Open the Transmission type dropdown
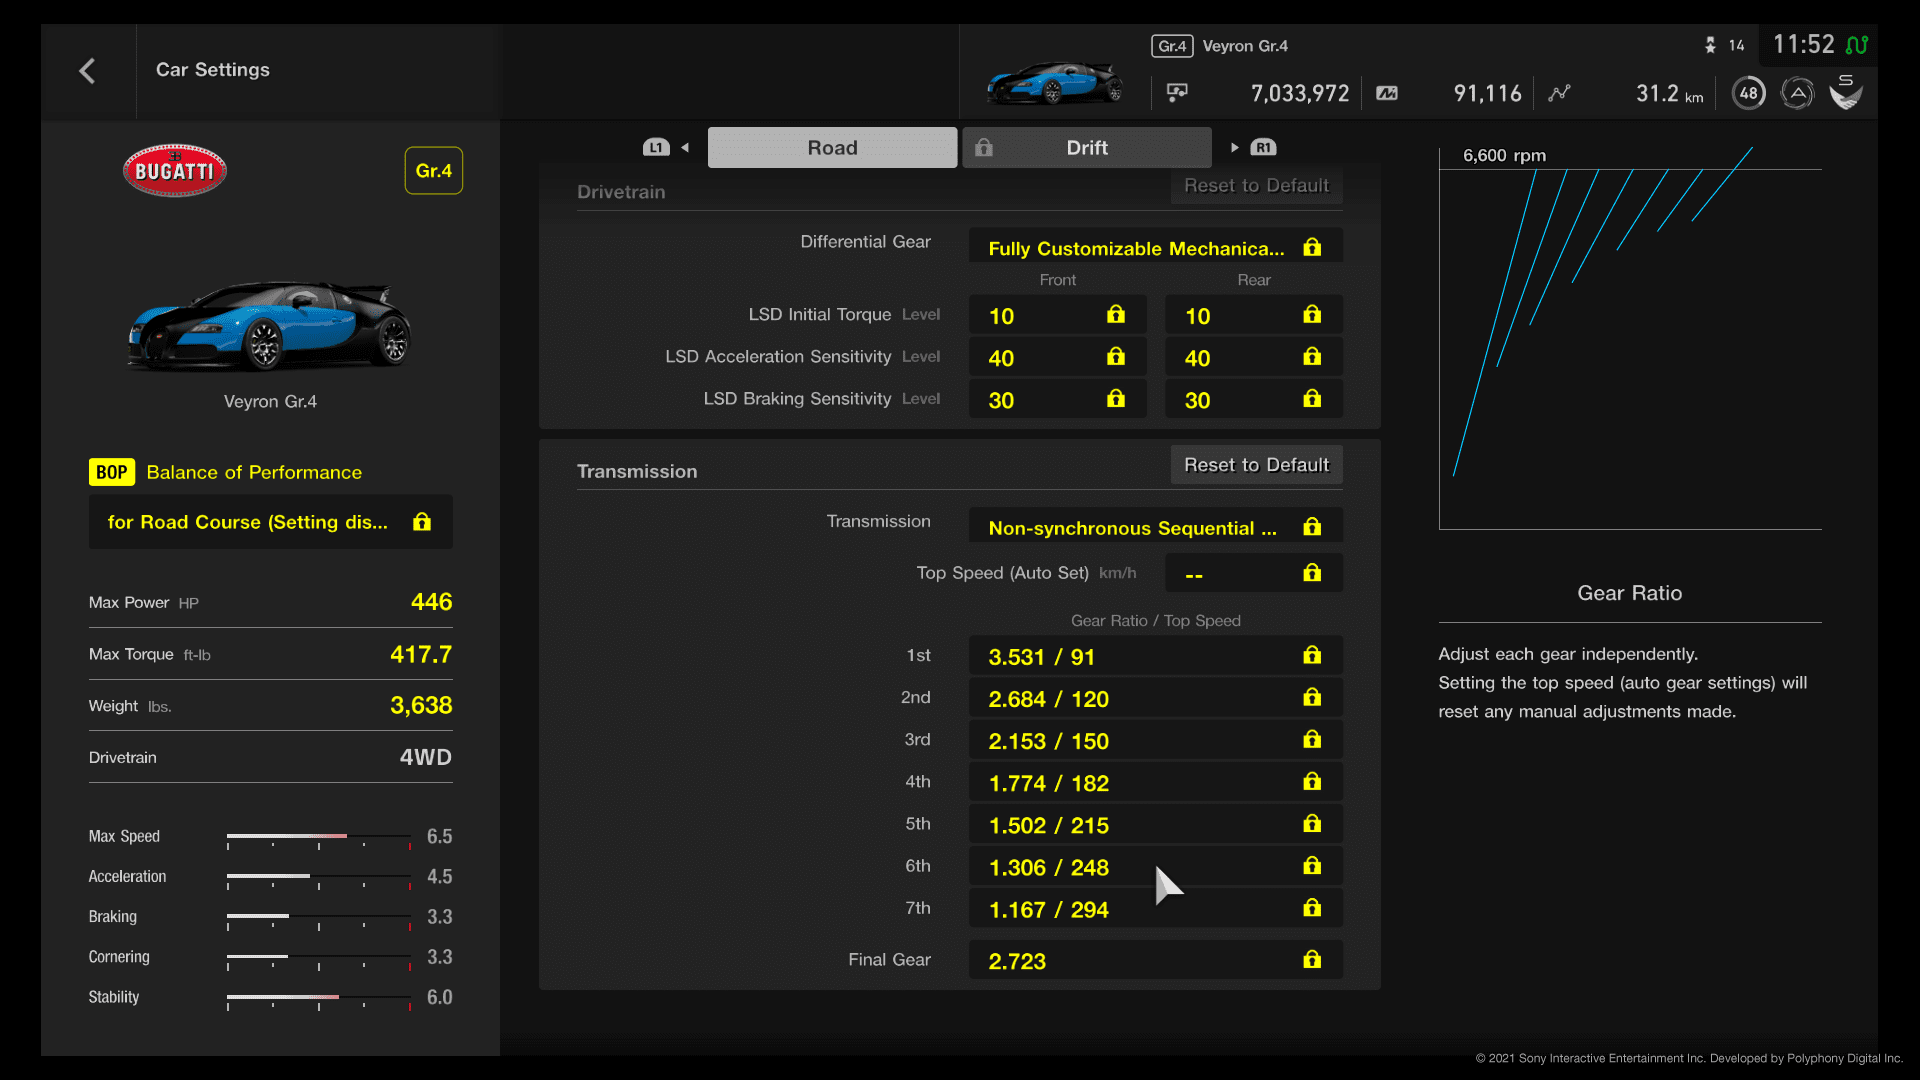Image resolution: width=1920 pixels, height=1080 pixels. pyautogui.click(x=1155, y=527)
